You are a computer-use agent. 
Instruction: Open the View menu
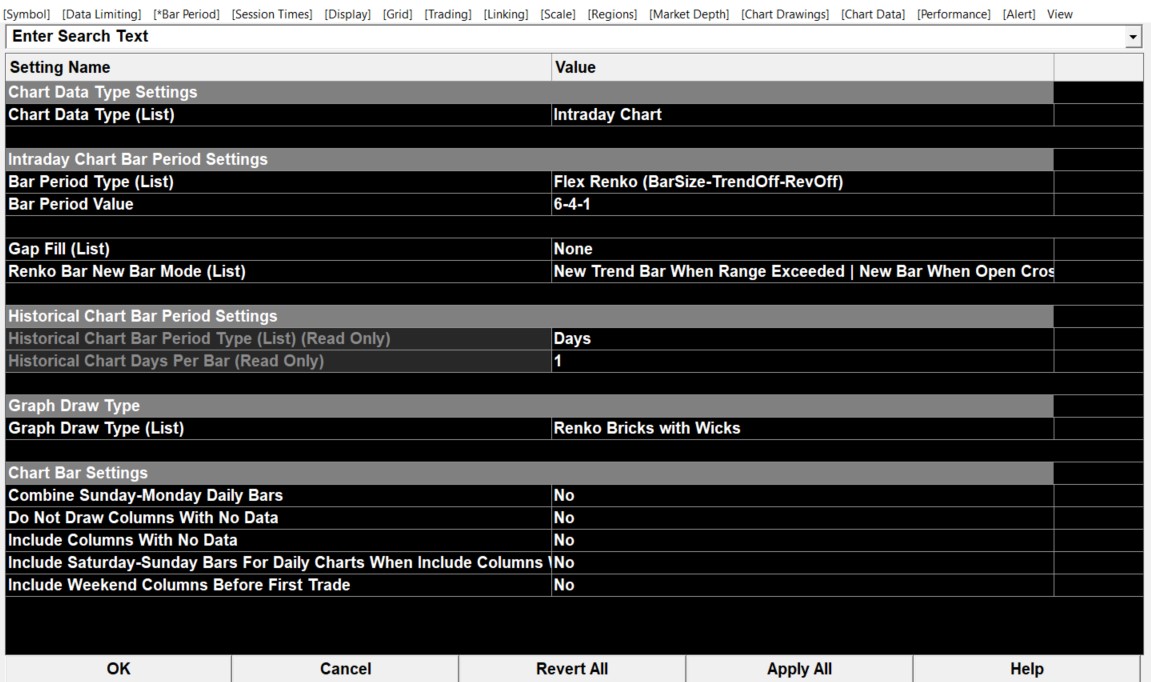pyautogui.click(x=1059, y=14)
